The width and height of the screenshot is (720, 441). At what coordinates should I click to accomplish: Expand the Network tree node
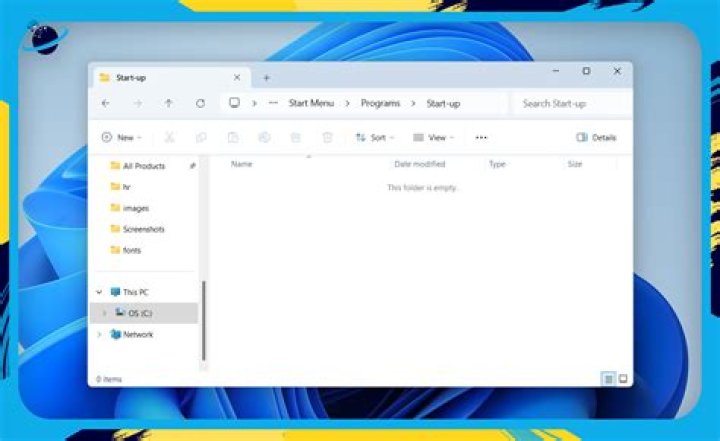tap(99, 334)
